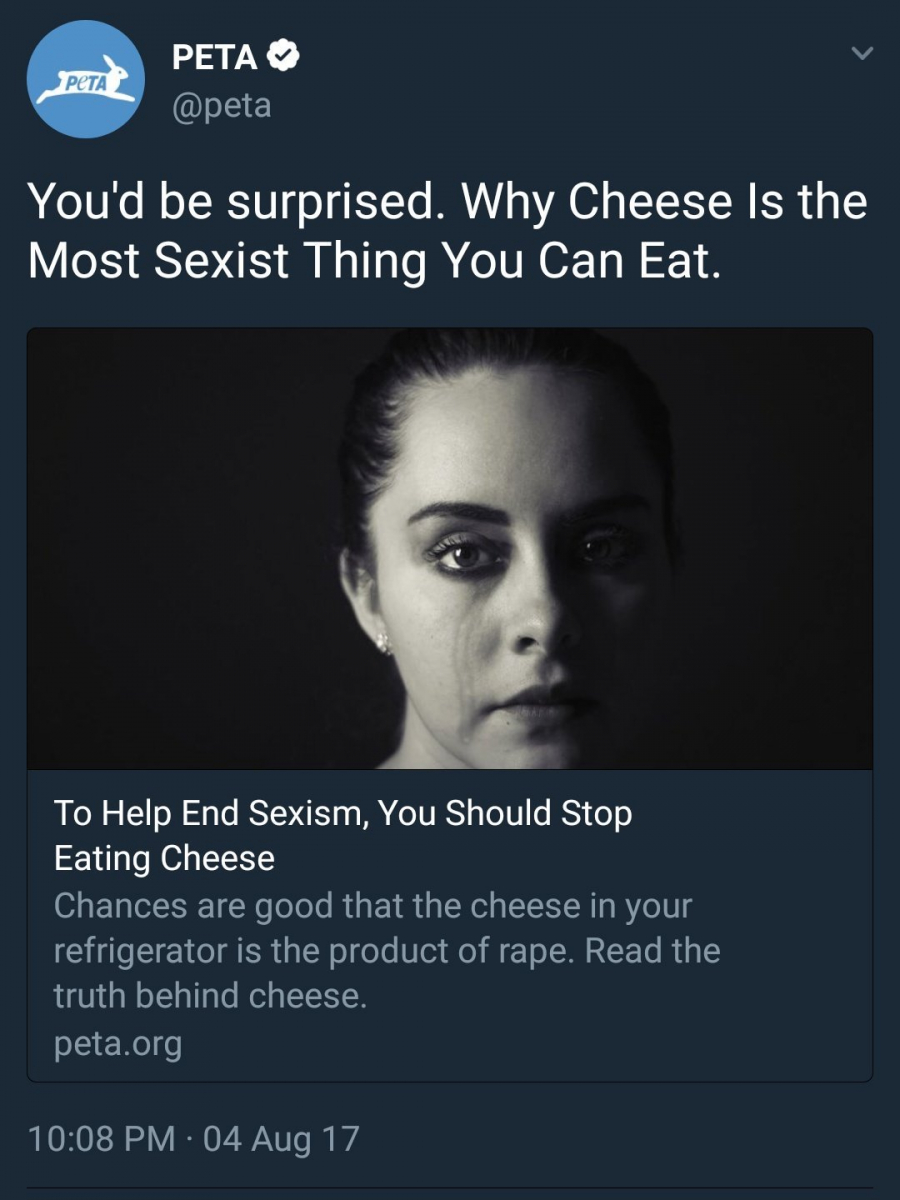Click the 10:08 PM time text
Screen dimensions: 900x1200
(x=101, y=1138)
